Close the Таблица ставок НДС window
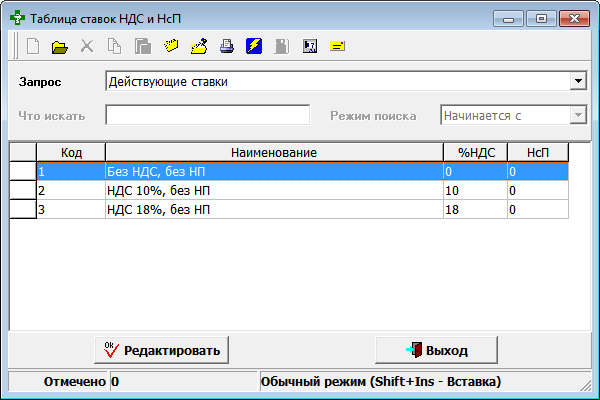Image resolution: width=600 pixels, height=400 pixels. click(x=574, y=19)
